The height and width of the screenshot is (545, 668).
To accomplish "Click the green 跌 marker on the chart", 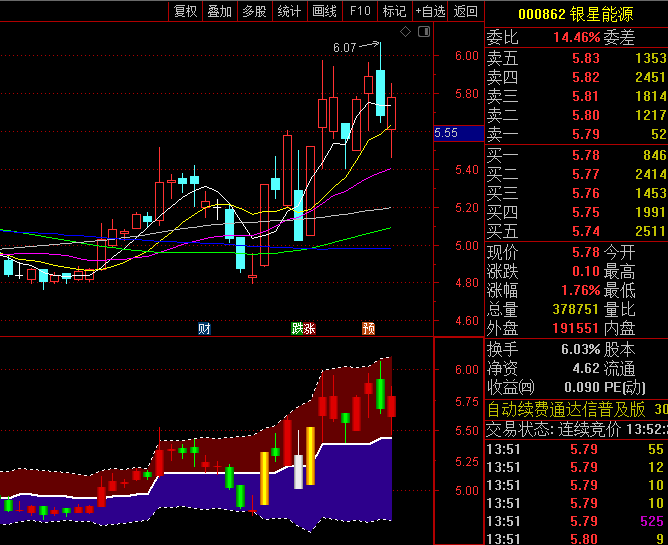I will pos(297,329).
